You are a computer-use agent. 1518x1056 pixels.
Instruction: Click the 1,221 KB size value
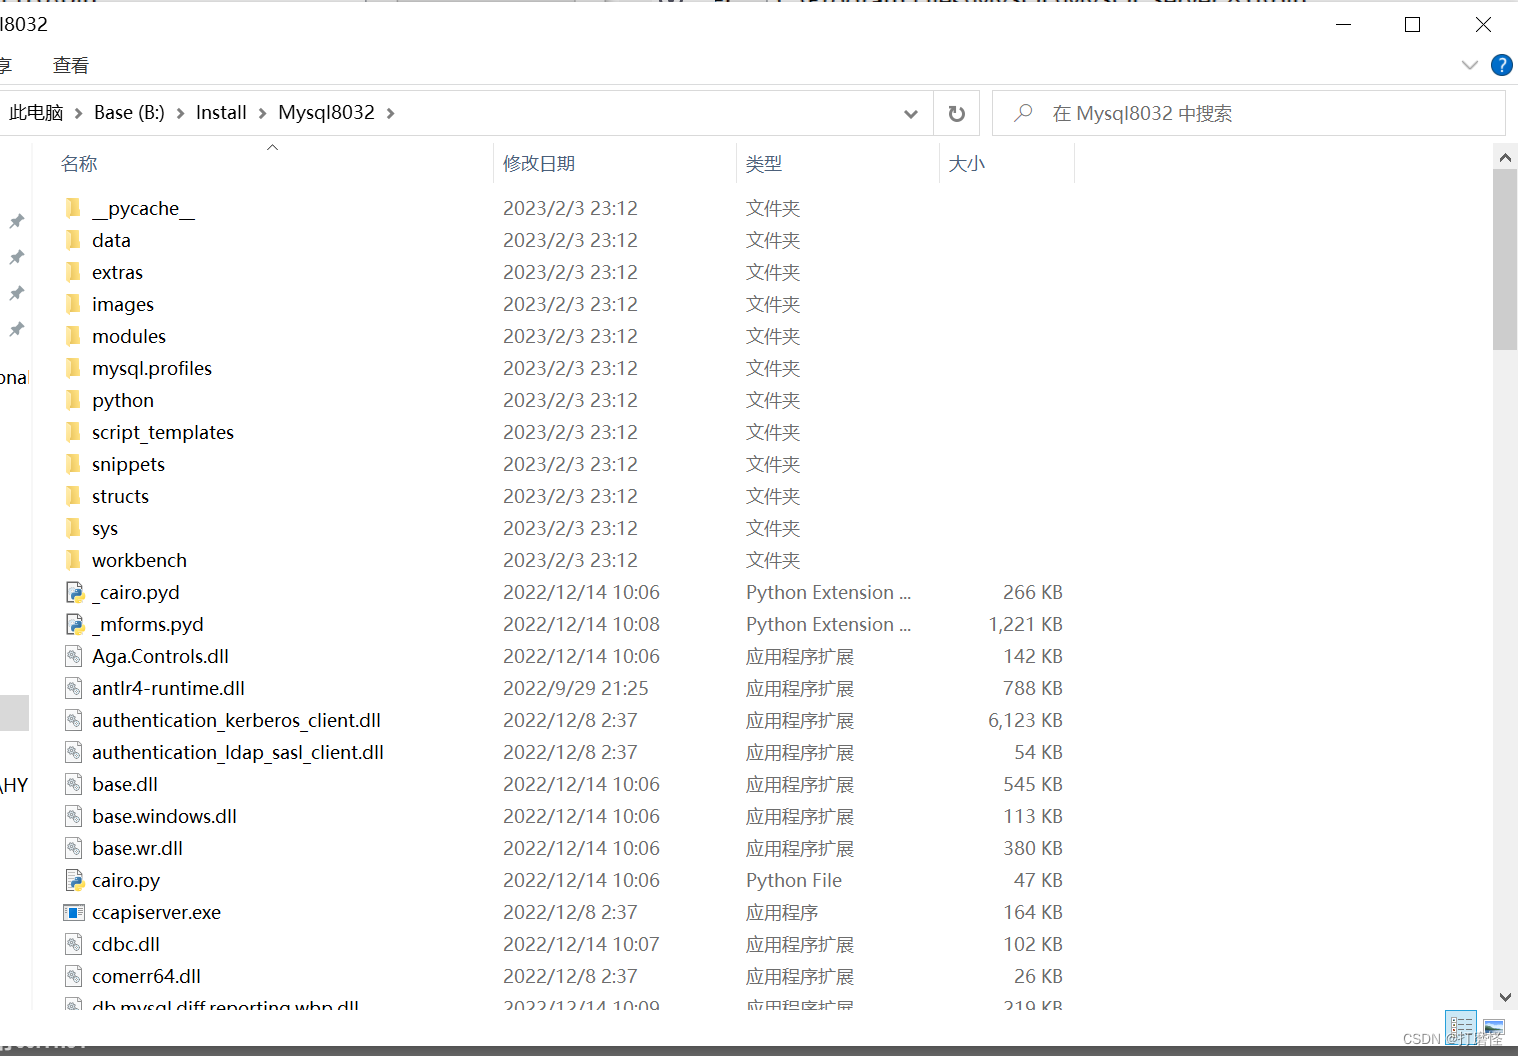pos(1025,624)
